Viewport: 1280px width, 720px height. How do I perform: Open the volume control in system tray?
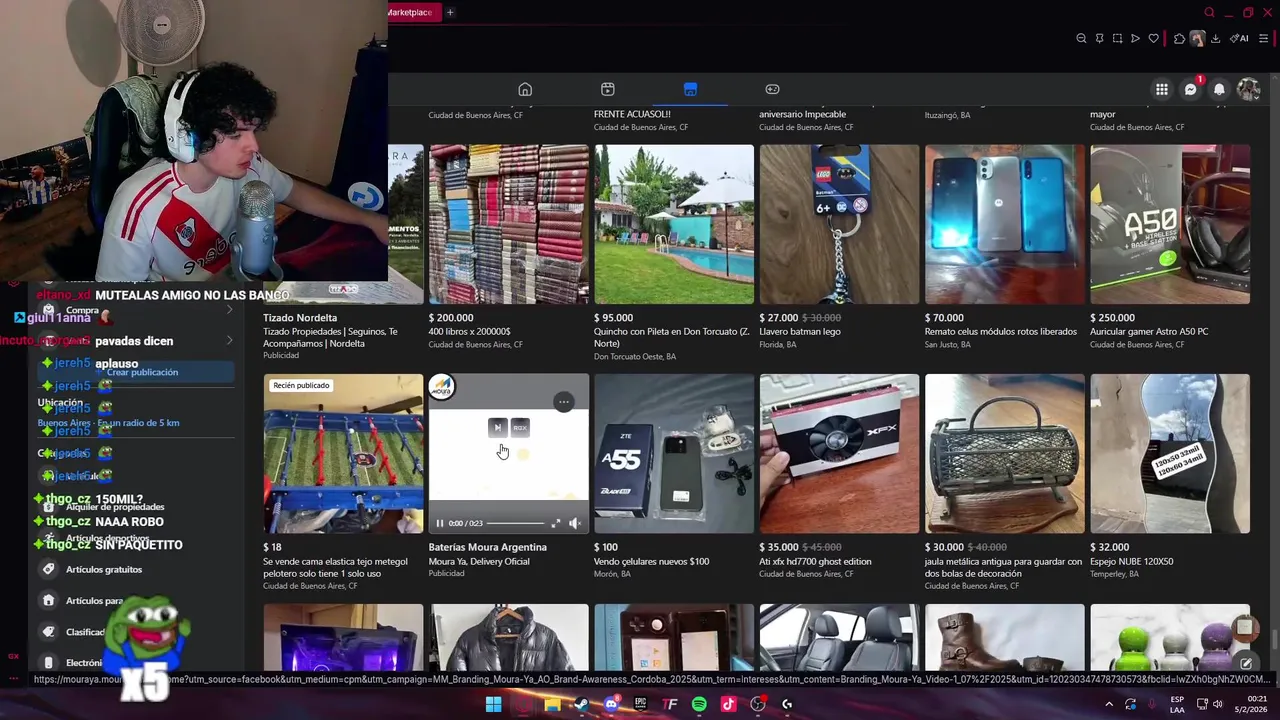pyautogui.click(x=1217, y=704)
